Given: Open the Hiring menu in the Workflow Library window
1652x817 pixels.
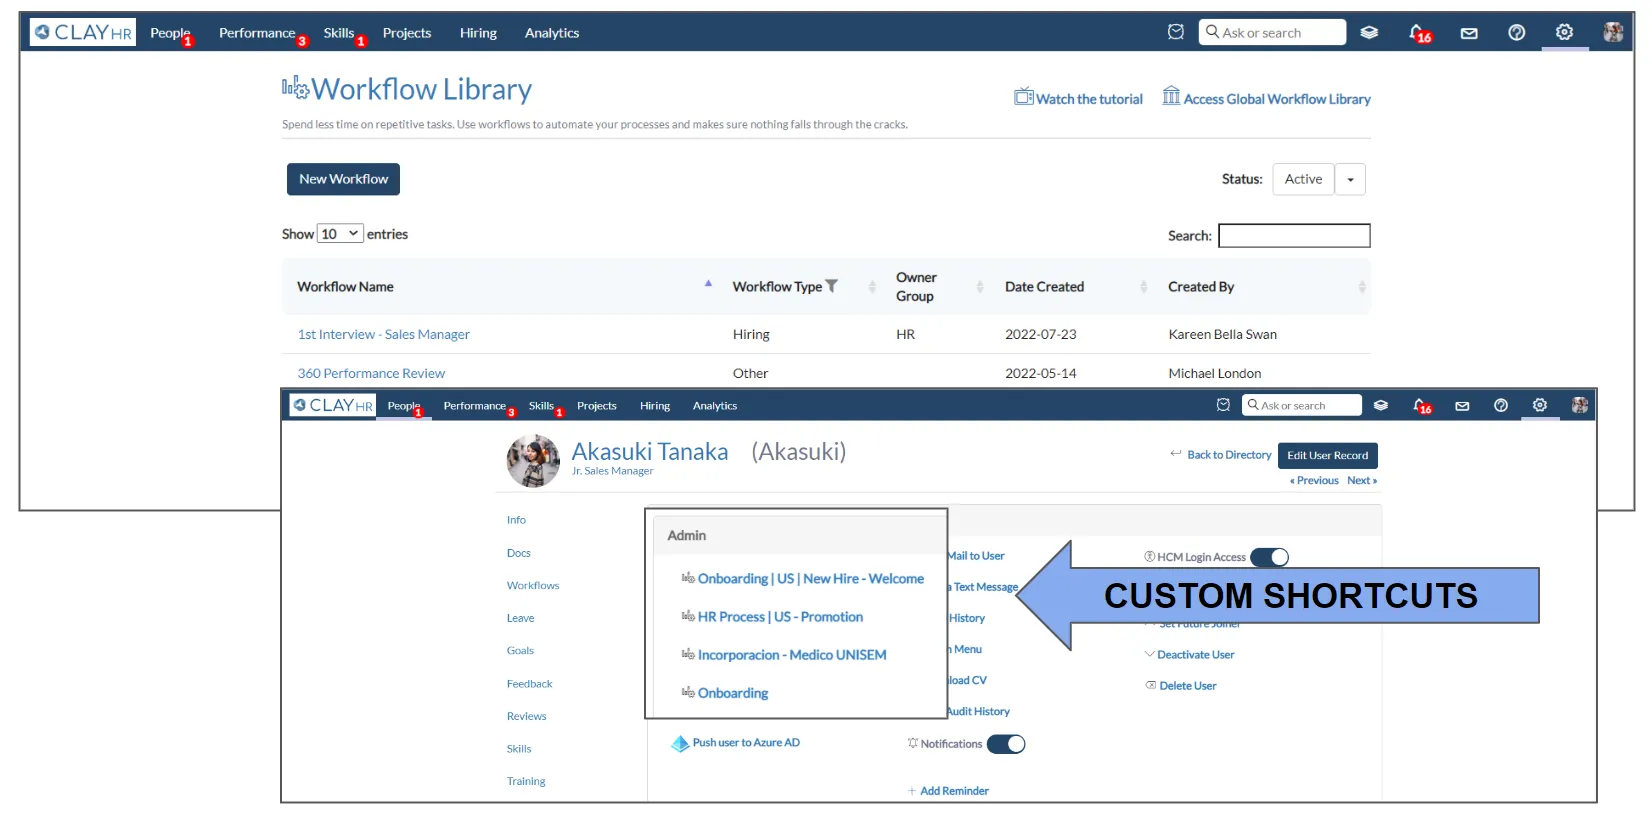Looking at the screenshot, I should [478, 33].
